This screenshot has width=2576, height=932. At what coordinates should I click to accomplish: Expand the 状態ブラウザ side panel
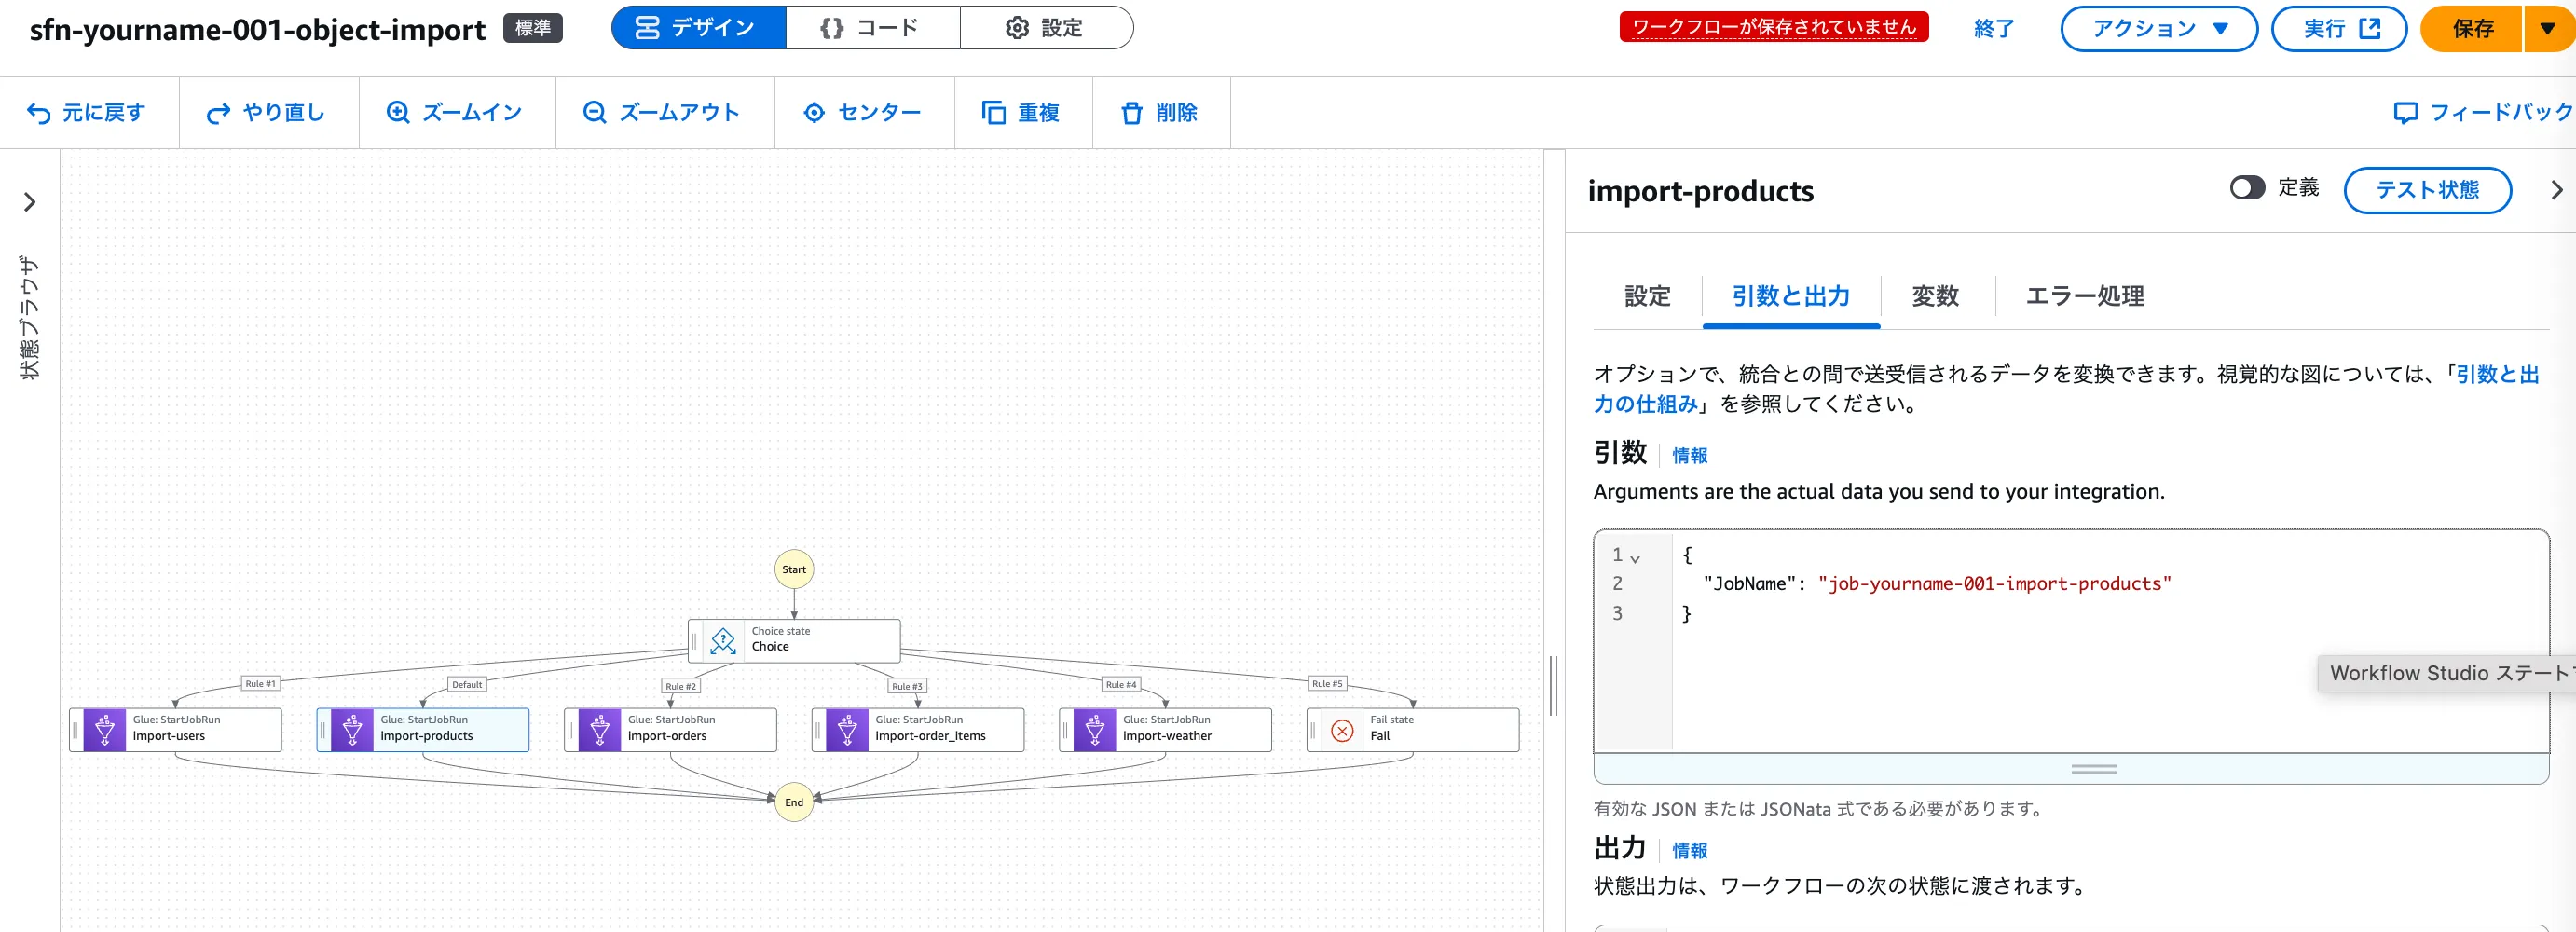click(30, 202)
